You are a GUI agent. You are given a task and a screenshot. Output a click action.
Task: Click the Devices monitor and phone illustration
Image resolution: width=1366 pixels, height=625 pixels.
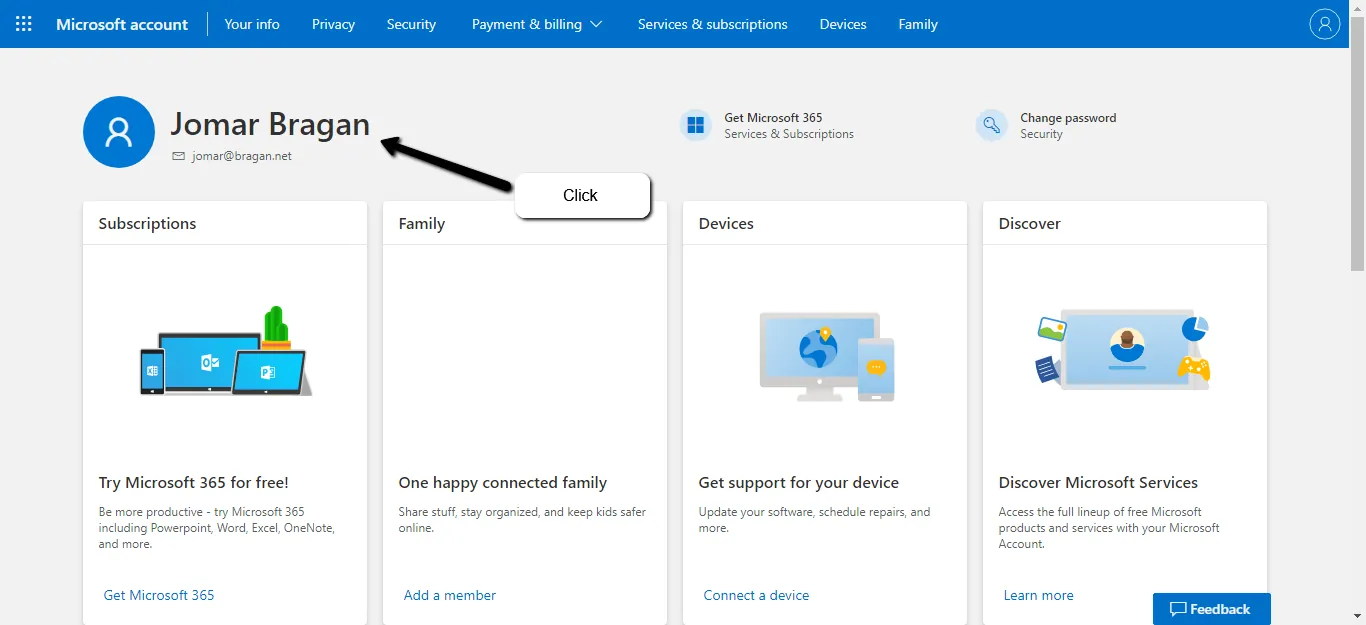point(827,357)
